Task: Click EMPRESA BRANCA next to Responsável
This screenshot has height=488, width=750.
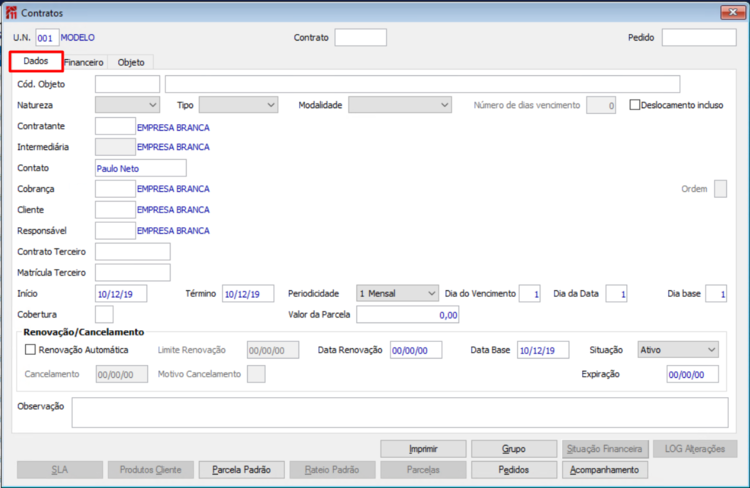Action: [173, 231]
